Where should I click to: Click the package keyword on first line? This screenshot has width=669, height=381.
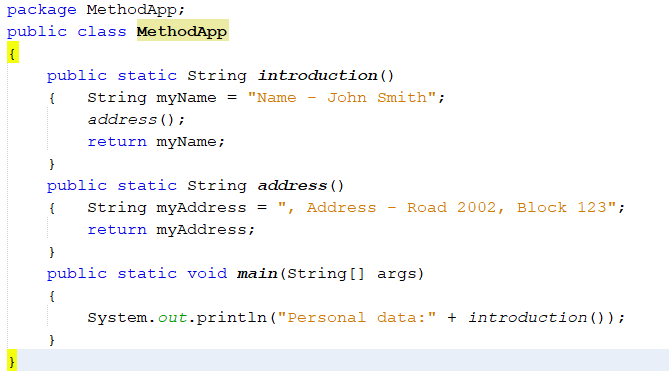click(x=42, y=10)
